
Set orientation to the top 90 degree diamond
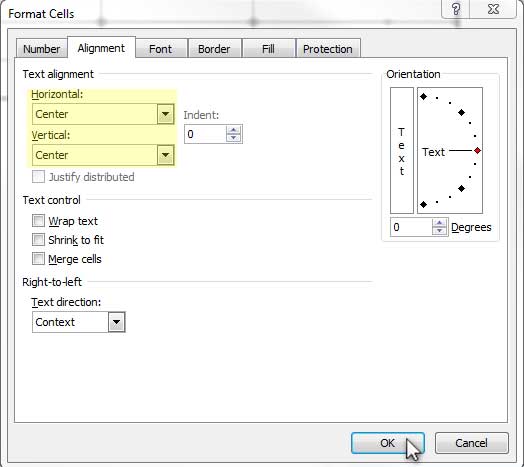423,97
